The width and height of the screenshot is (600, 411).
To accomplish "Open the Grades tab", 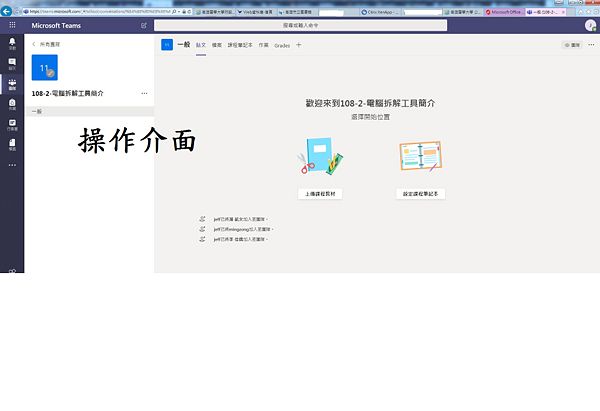I will pos(282,45).
